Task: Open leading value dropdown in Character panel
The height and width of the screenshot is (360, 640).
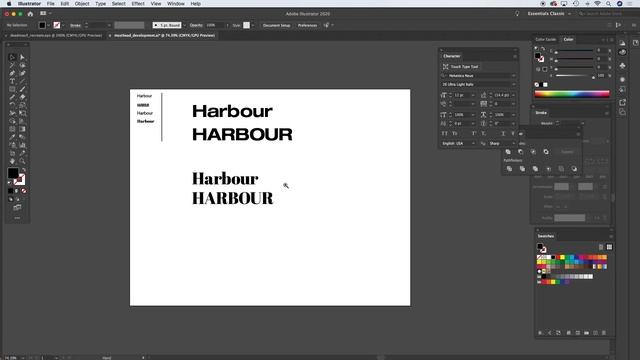Action: [x=513, y=95]
